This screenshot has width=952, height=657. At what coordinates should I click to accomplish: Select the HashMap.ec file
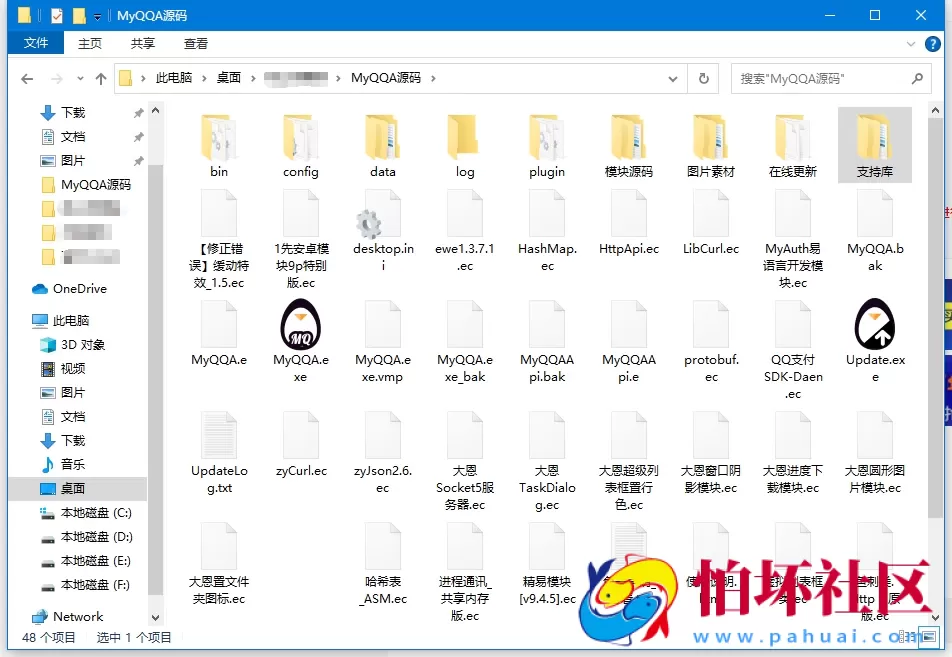tap(546, 223)
